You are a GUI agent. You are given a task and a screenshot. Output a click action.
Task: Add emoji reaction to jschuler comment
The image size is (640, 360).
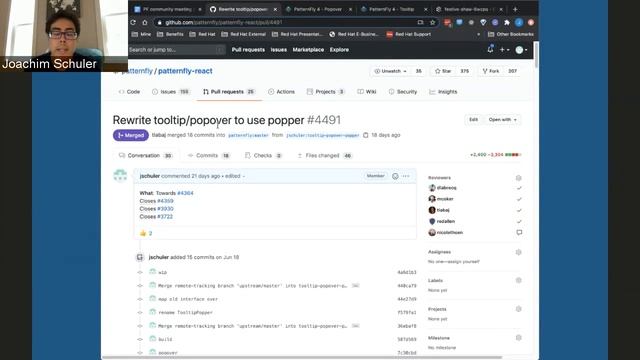coord(395,176)
